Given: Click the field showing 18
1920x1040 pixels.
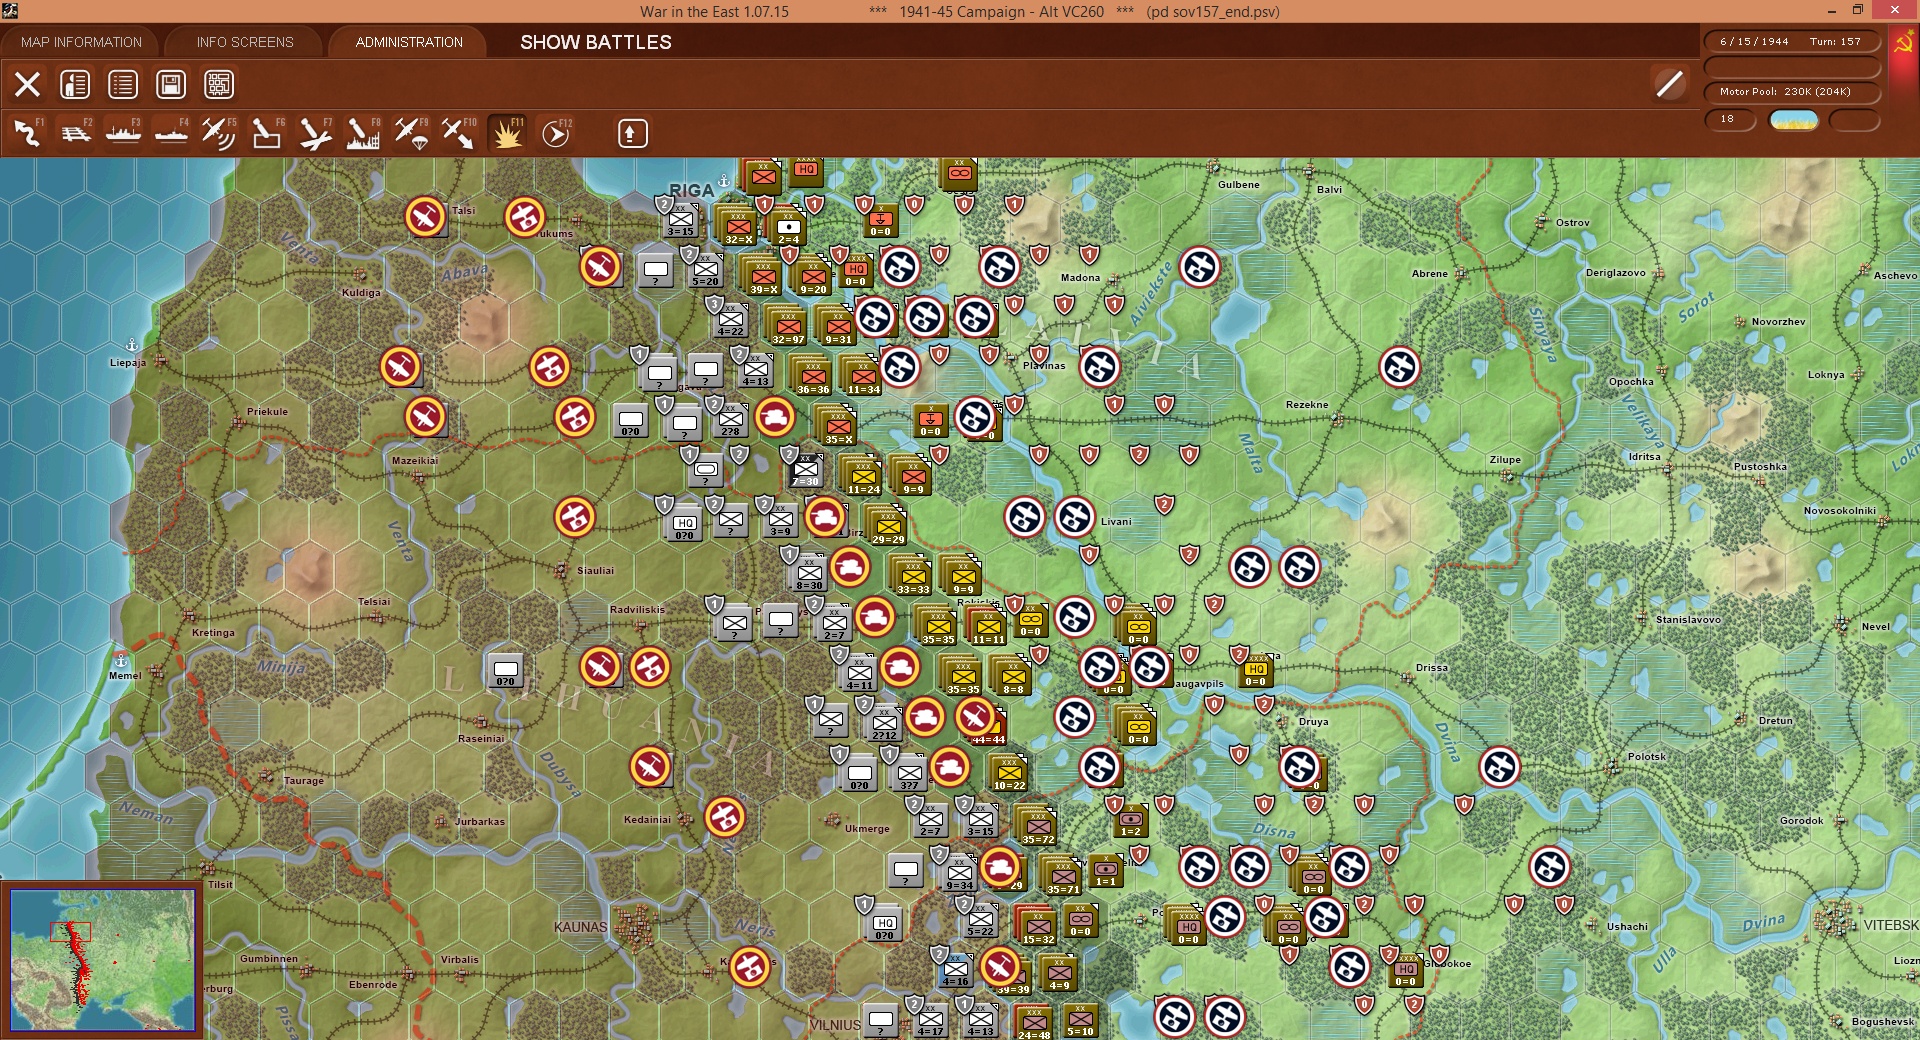Looking at the screenshot, I should point(1729,120).
